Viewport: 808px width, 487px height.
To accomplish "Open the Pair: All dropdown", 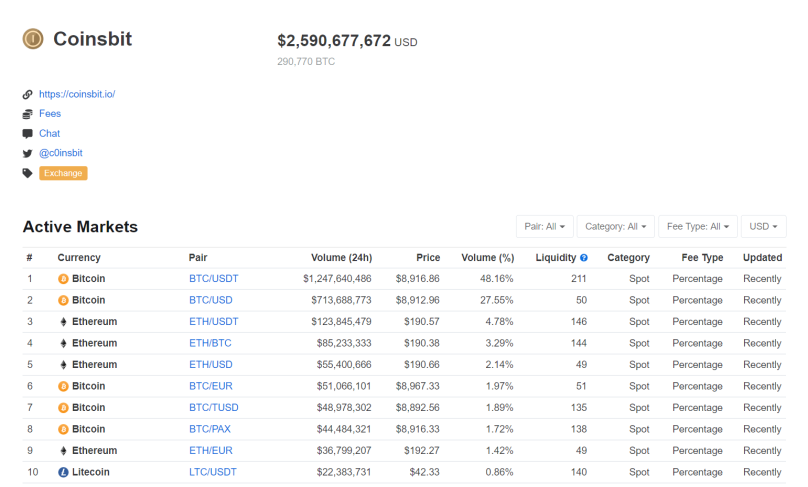I will [545, 226].
